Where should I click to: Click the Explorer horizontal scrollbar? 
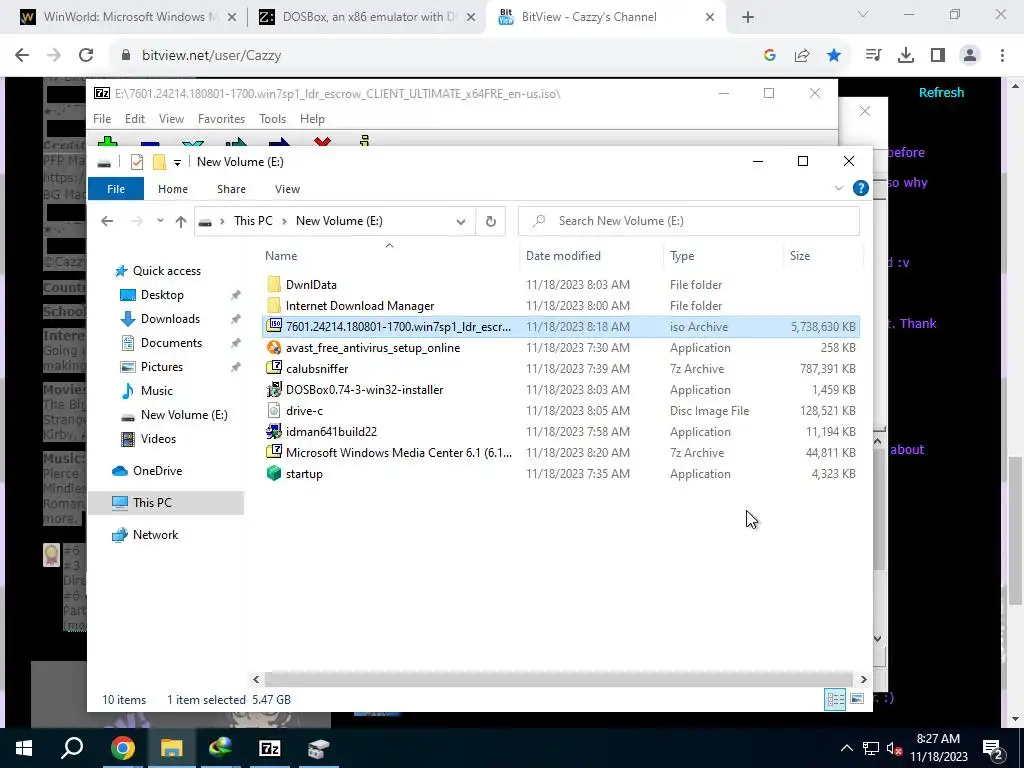tap(559, 679)
